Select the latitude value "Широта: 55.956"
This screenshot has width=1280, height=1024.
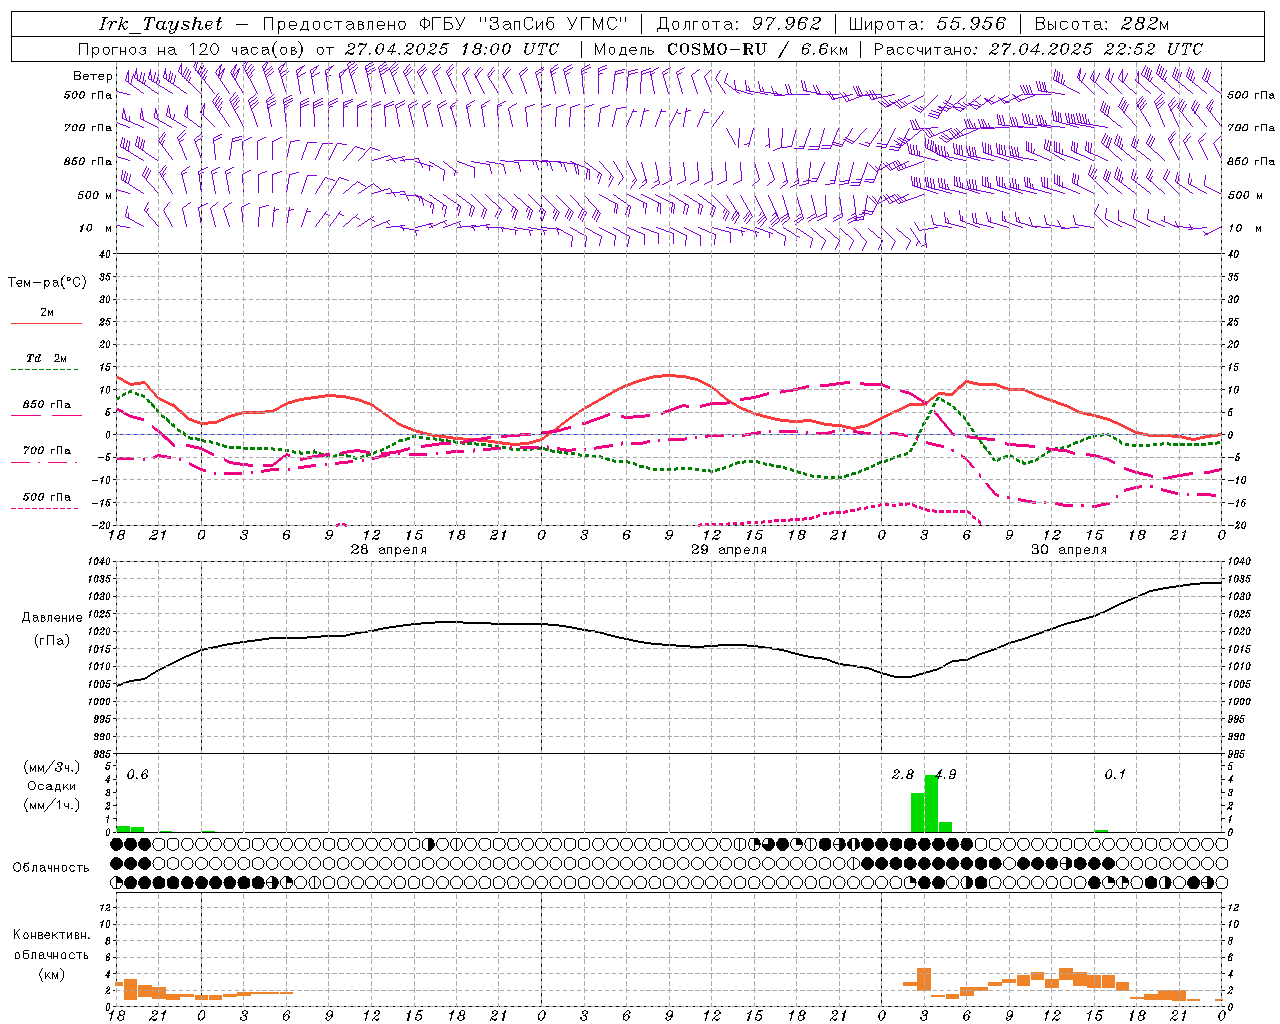coord(927,24)
